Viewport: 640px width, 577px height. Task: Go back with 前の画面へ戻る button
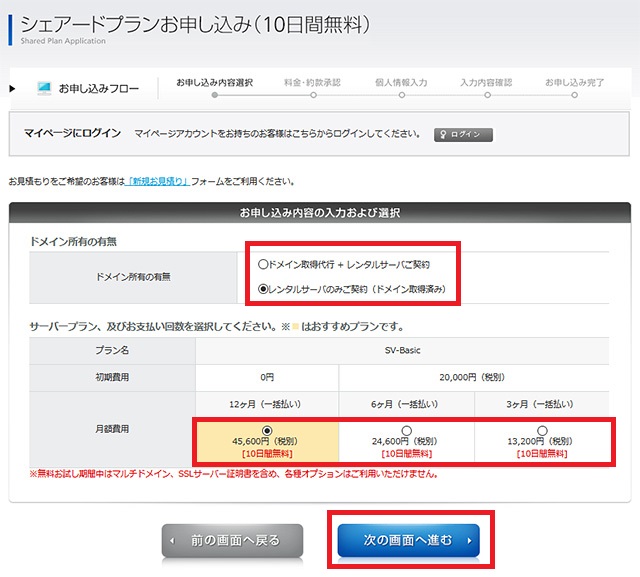tap(232, 540)
